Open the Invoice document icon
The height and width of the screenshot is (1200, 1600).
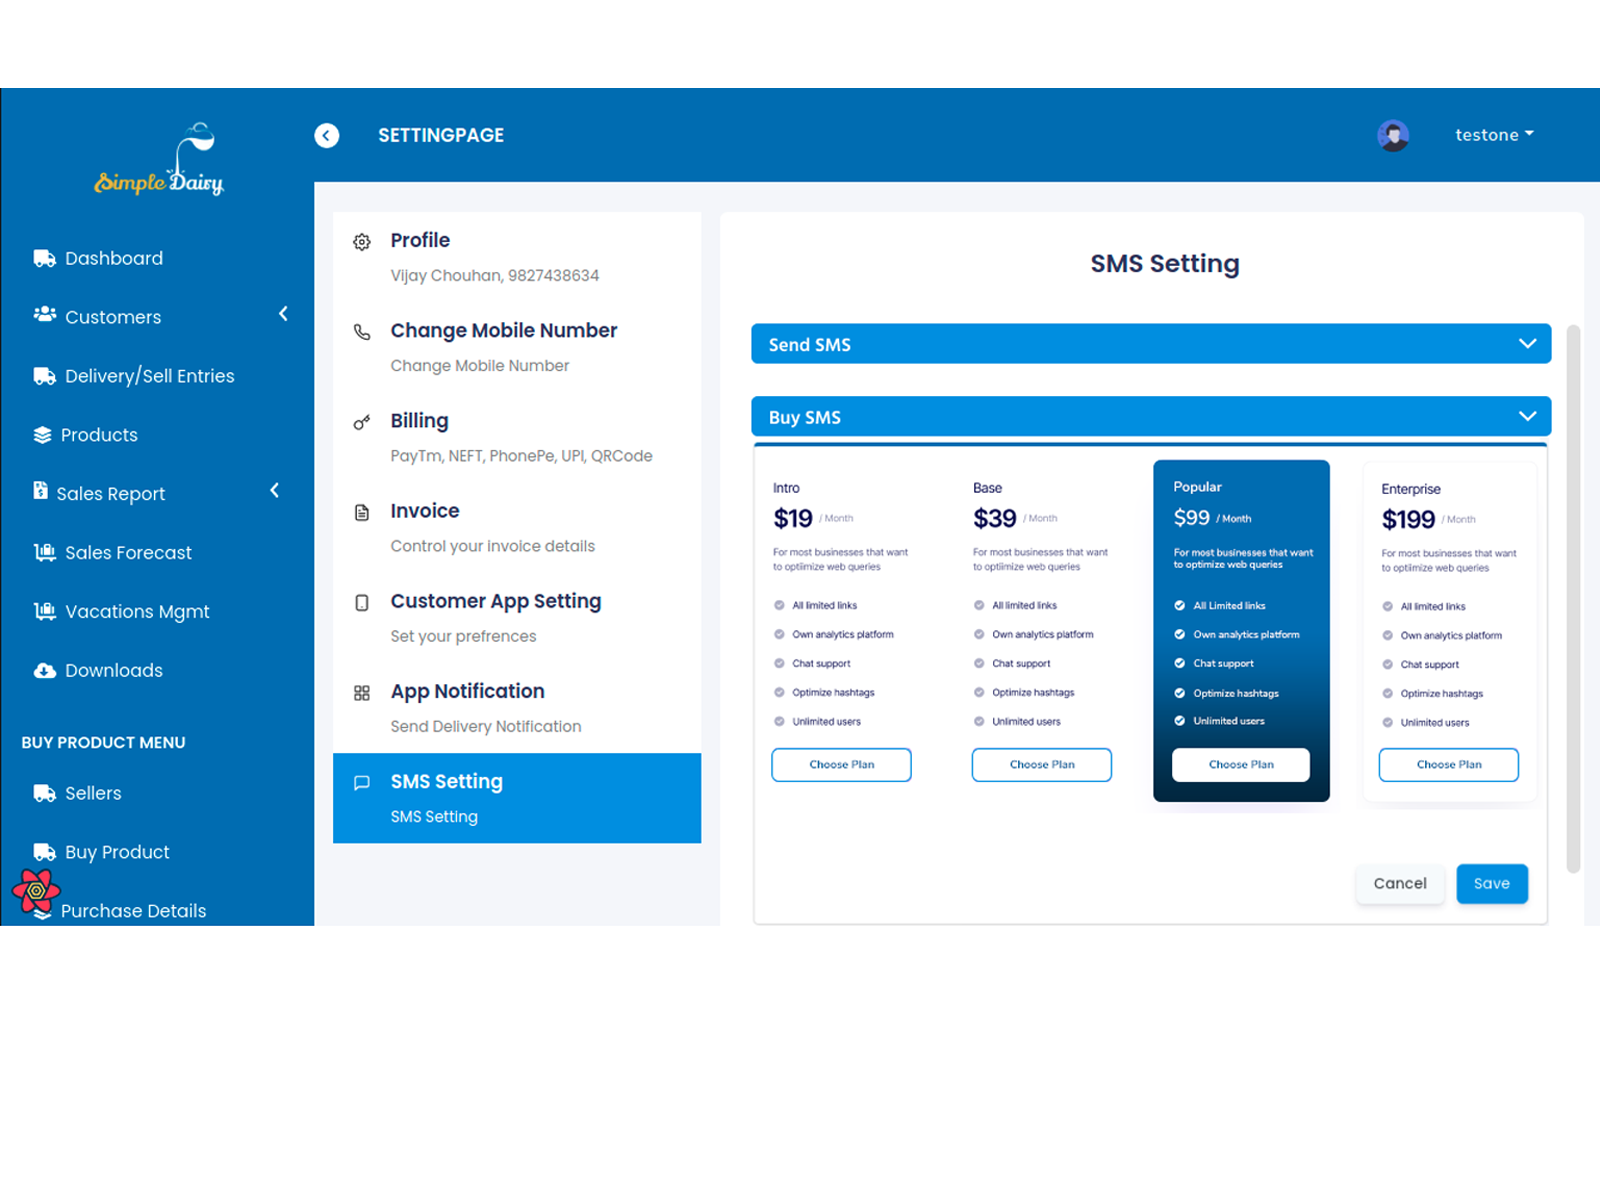pyautogui.click(x=362, y=511)
